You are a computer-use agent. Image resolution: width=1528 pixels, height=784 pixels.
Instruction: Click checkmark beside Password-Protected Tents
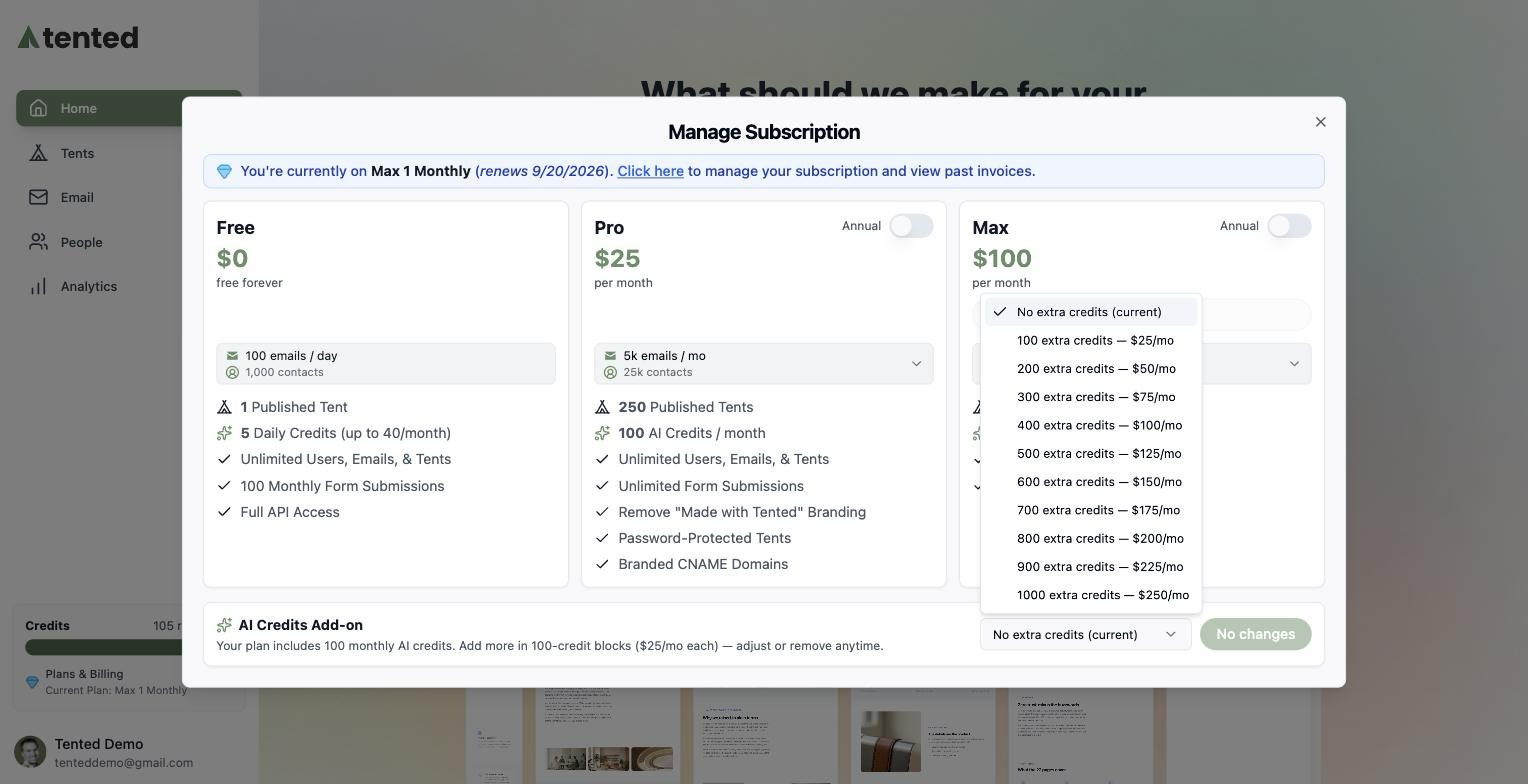[x=602, y=538]
